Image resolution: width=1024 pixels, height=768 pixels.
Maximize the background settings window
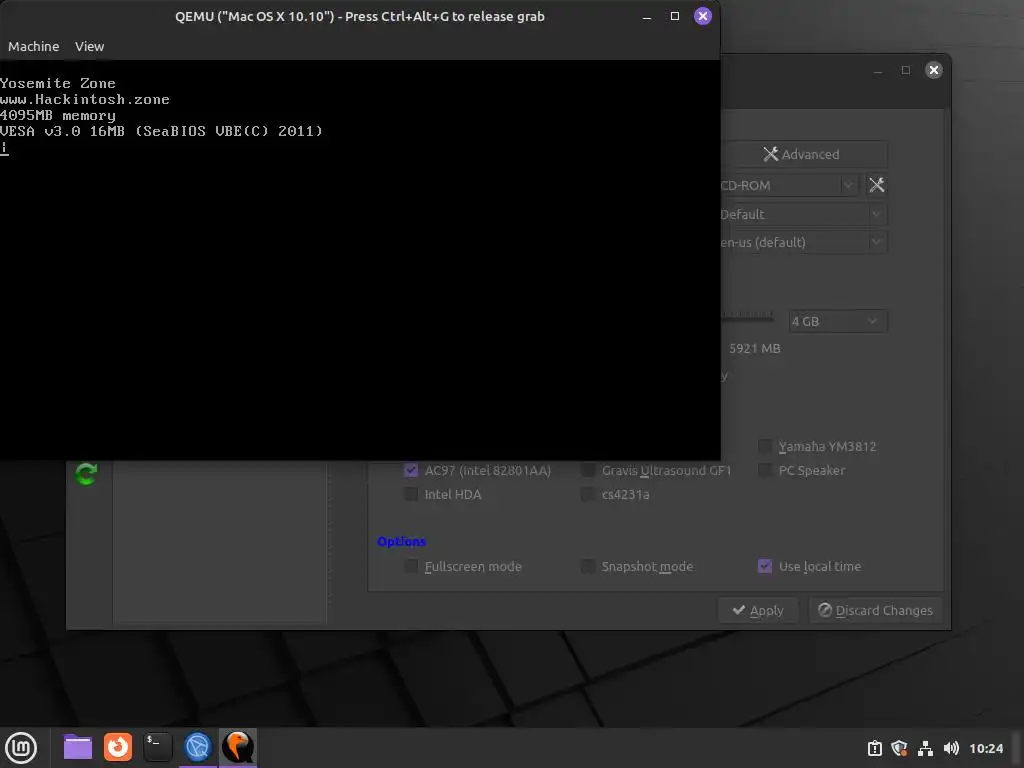906,70
